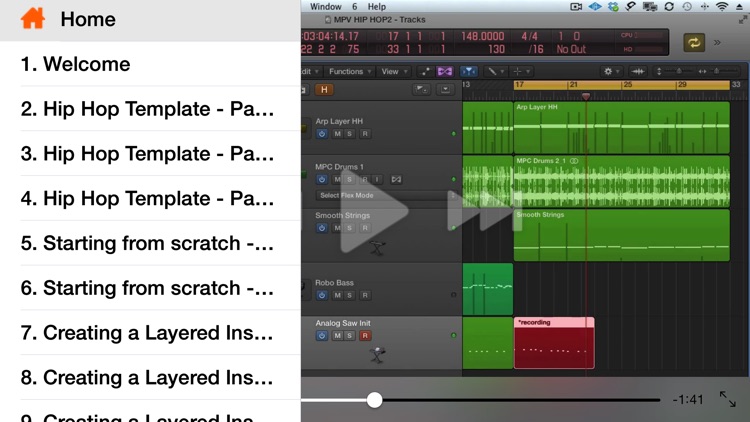
Task: Mute the Robo Bass track
Action: click(x=338, y=295)
